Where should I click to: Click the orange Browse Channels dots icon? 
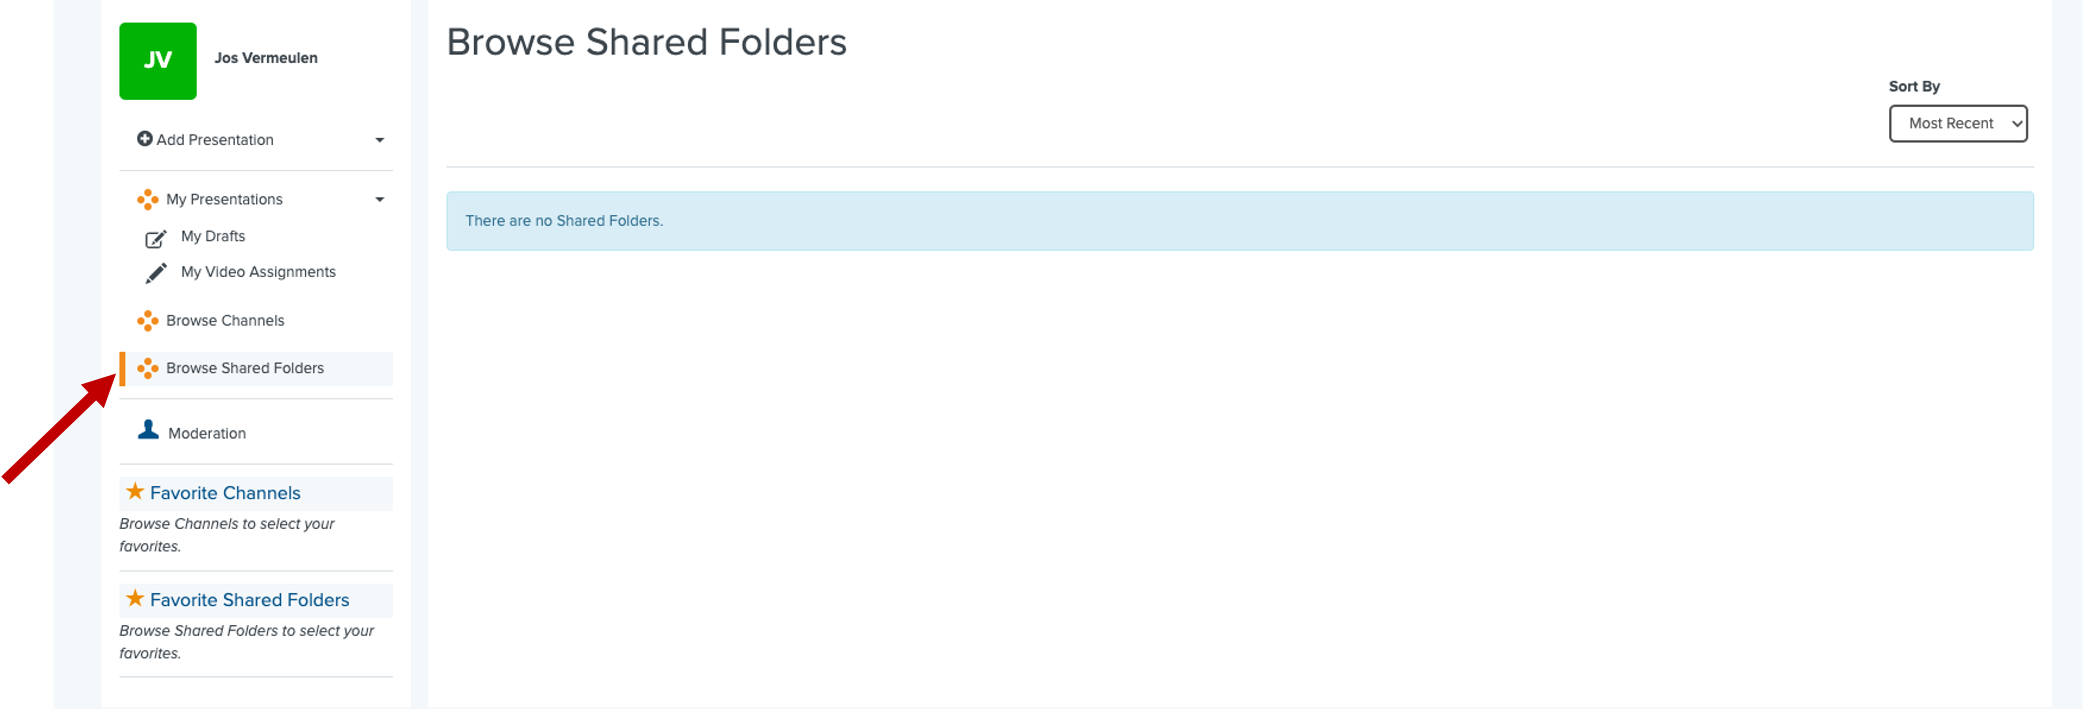coord(148,321)
